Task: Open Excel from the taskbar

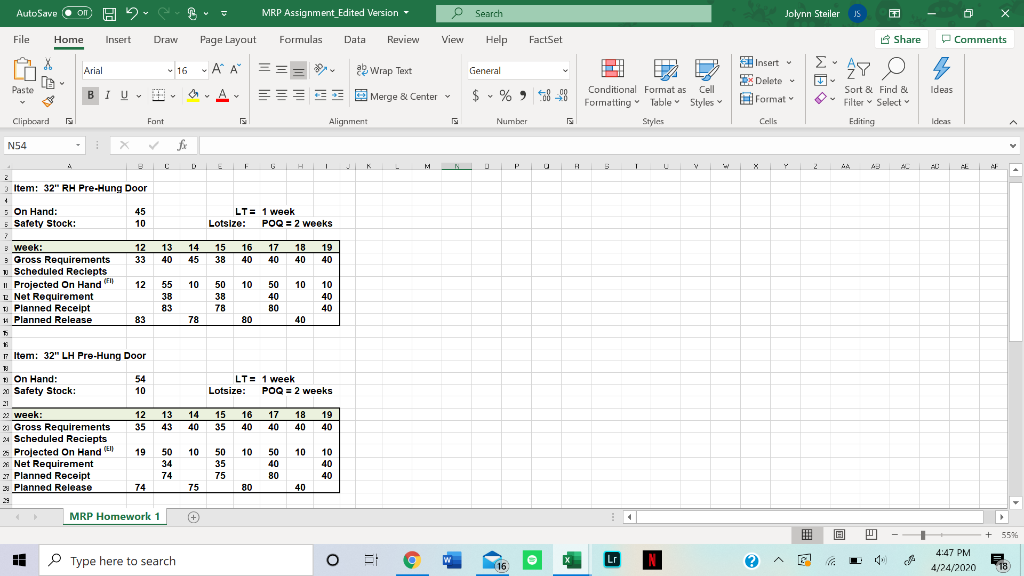Action: tap(571, 560)
